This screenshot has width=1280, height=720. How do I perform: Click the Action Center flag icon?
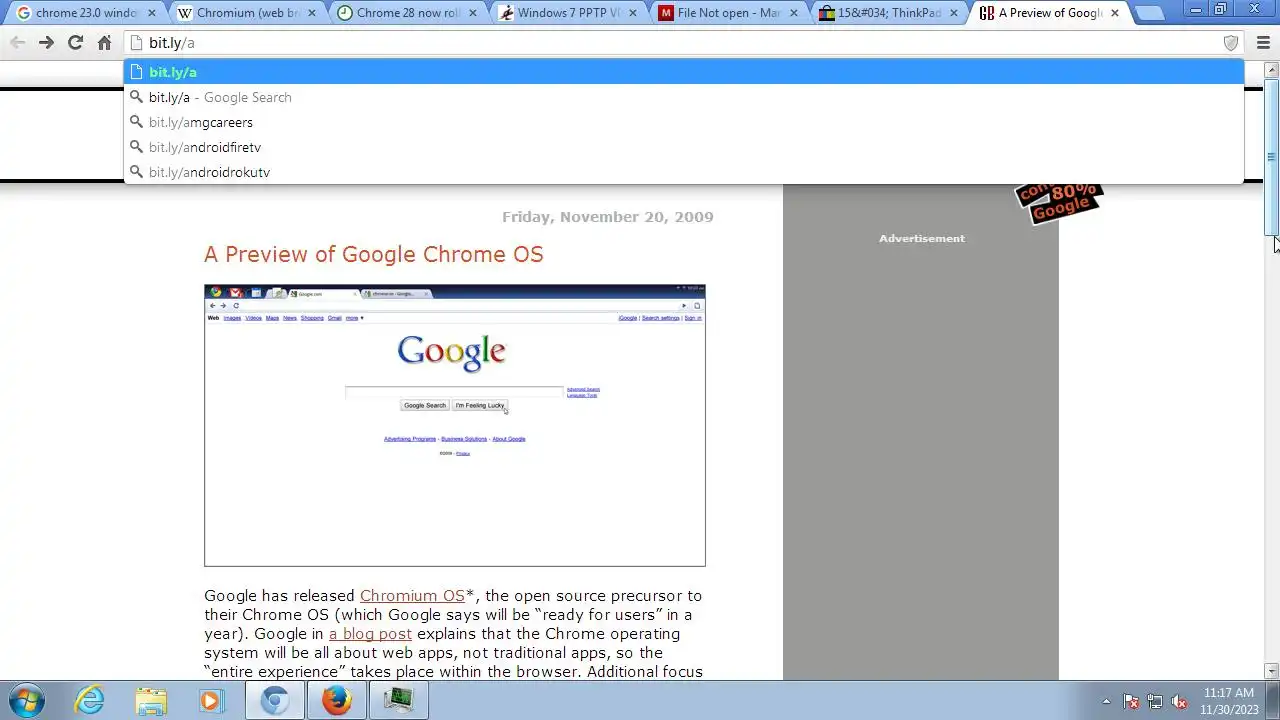point(1131,701)
